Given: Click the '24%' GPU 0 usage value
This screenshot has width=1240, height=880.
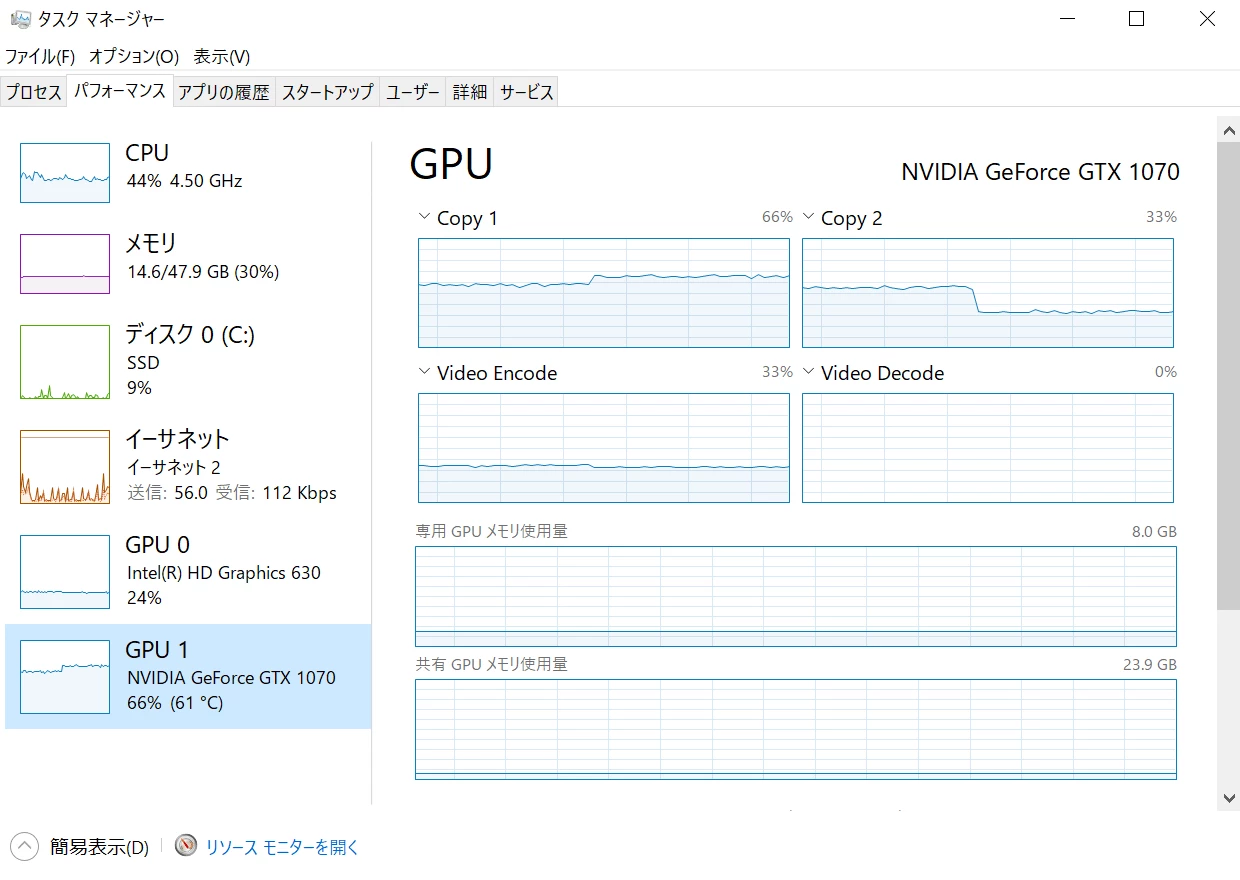Looking at the screenshot, I should 144,598.
